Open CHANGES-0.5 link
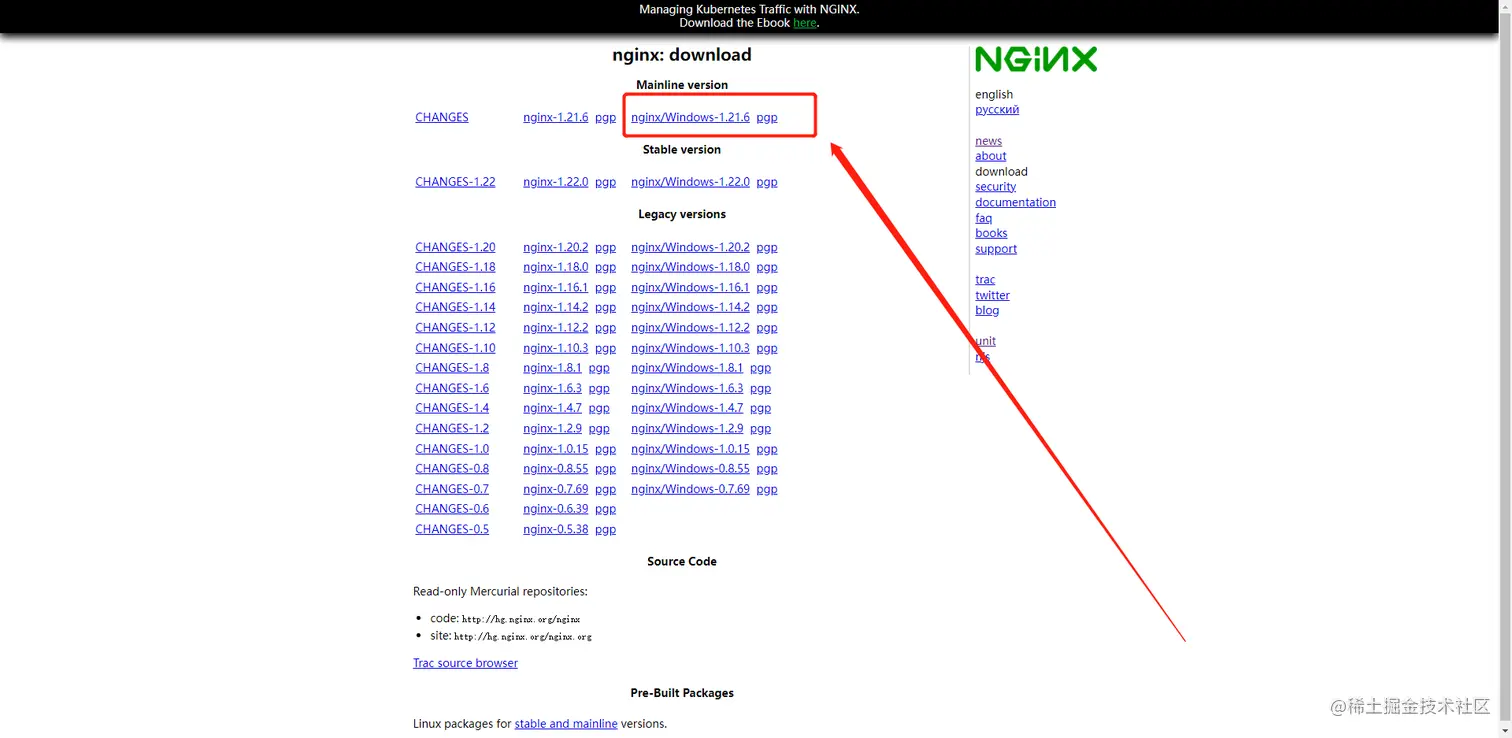Screen dimensions: 1512x738 click(x=452, y=529)
